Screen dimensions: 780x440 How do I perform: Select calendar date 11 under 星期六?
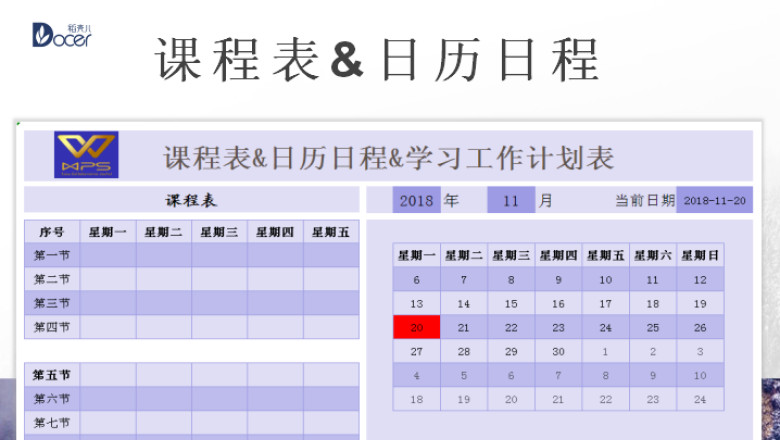[653, 279]
